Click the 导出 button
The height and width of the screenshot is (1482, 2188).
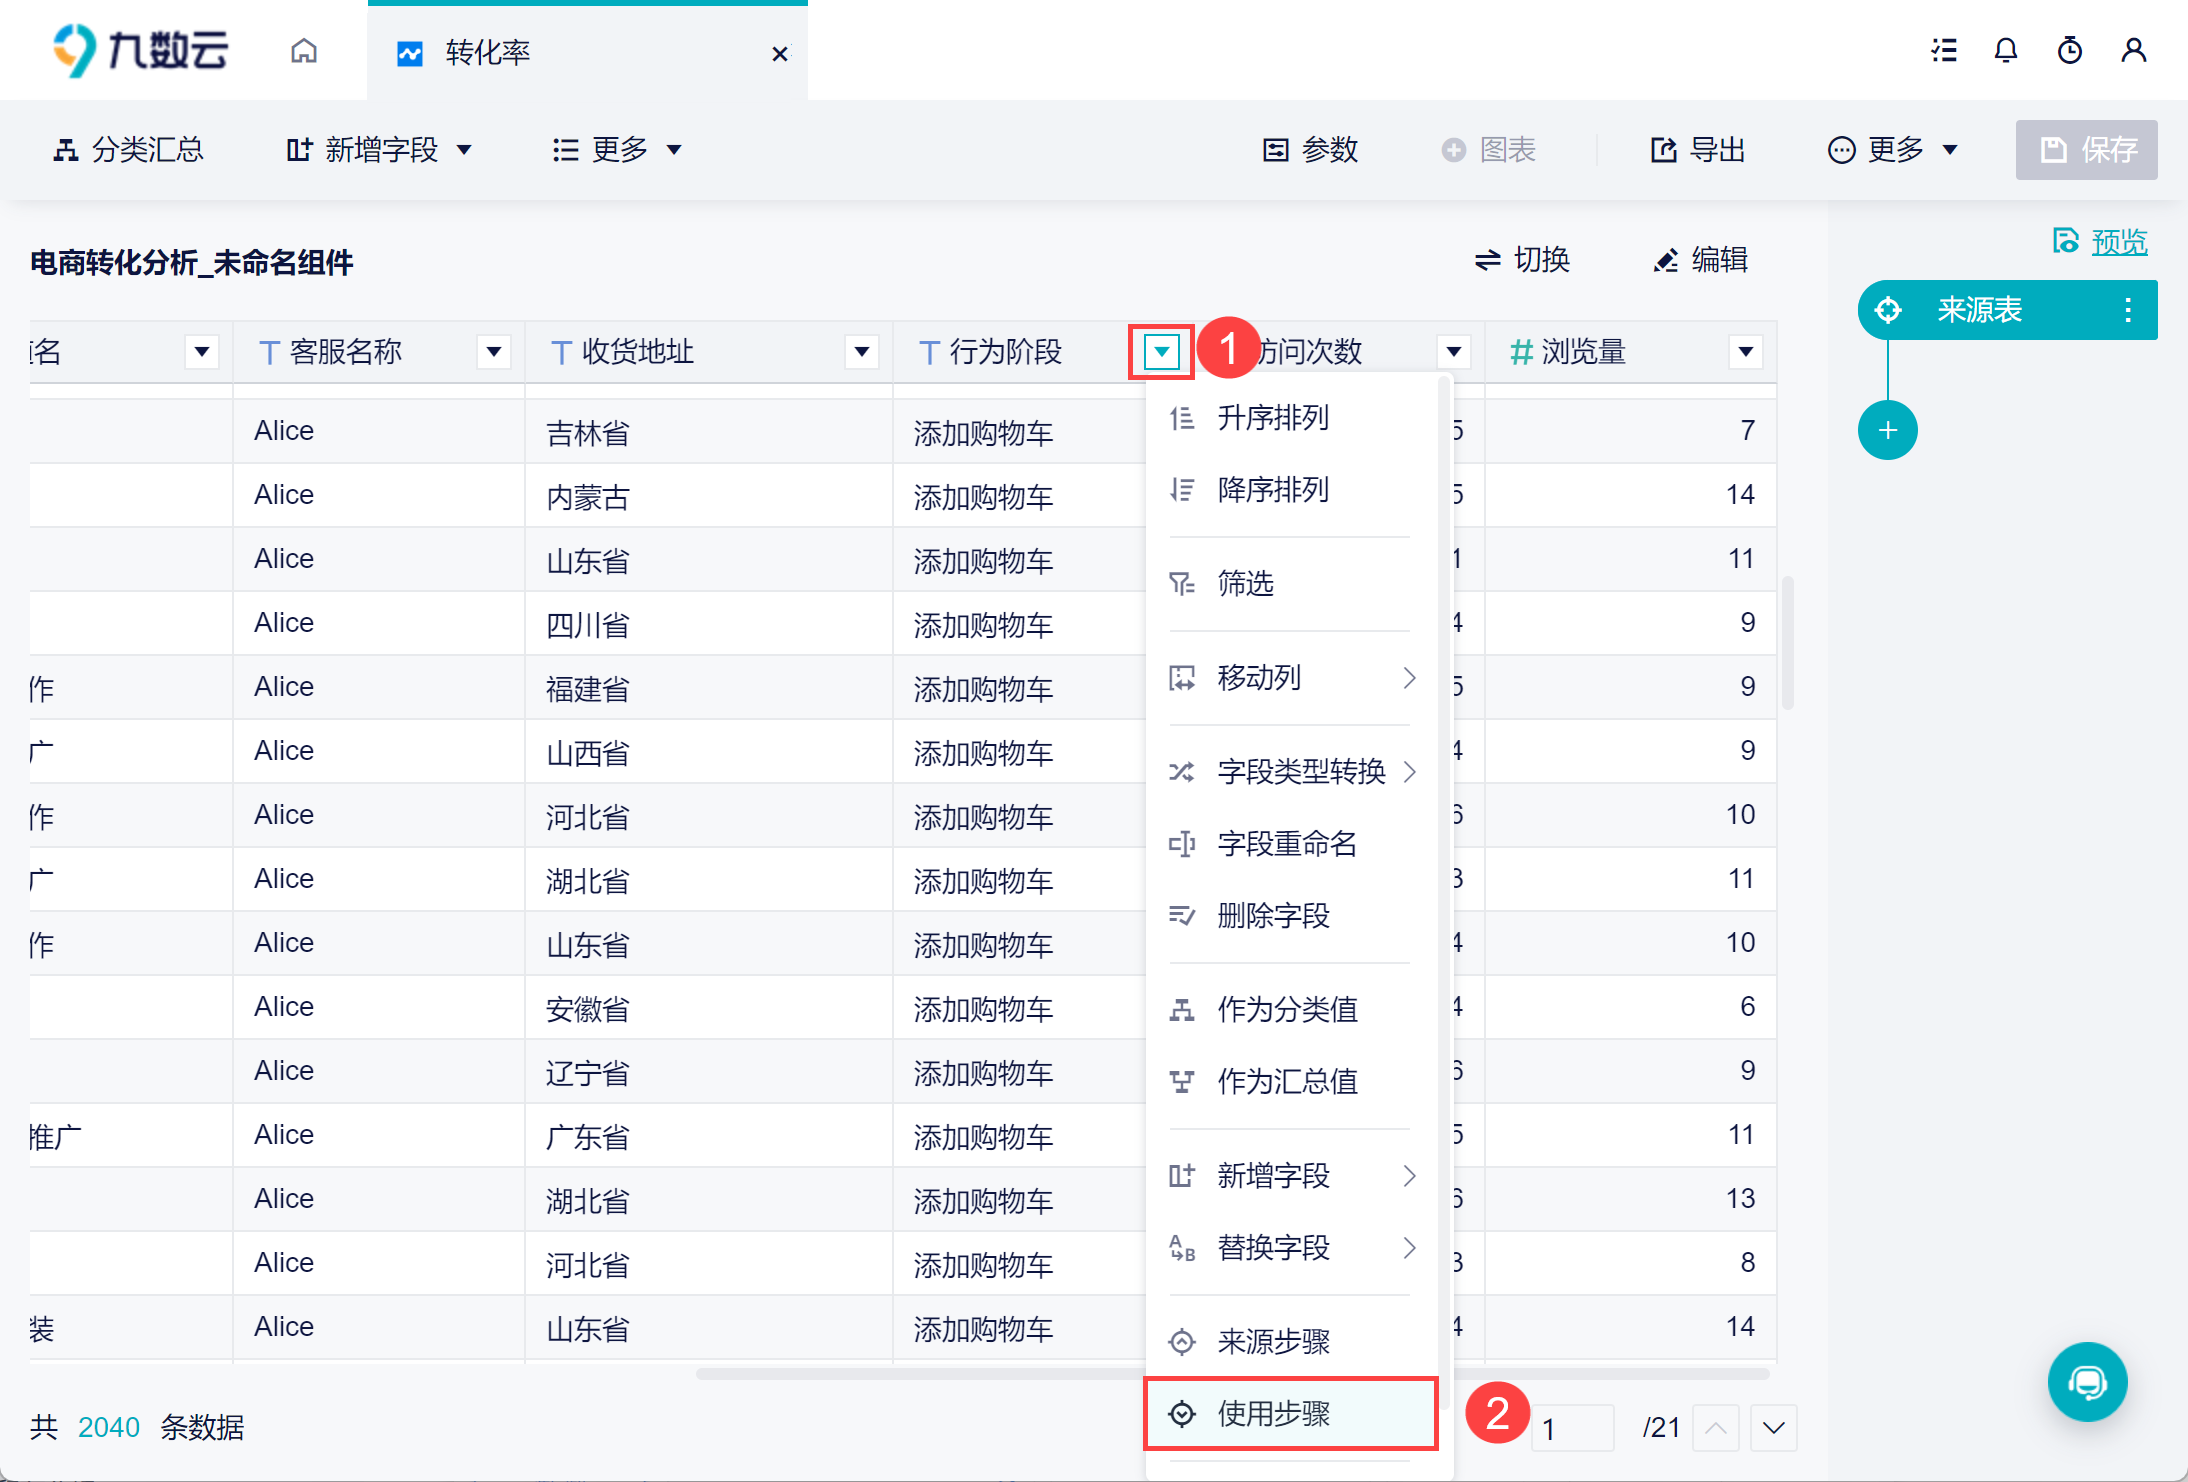click(1697, 150)
